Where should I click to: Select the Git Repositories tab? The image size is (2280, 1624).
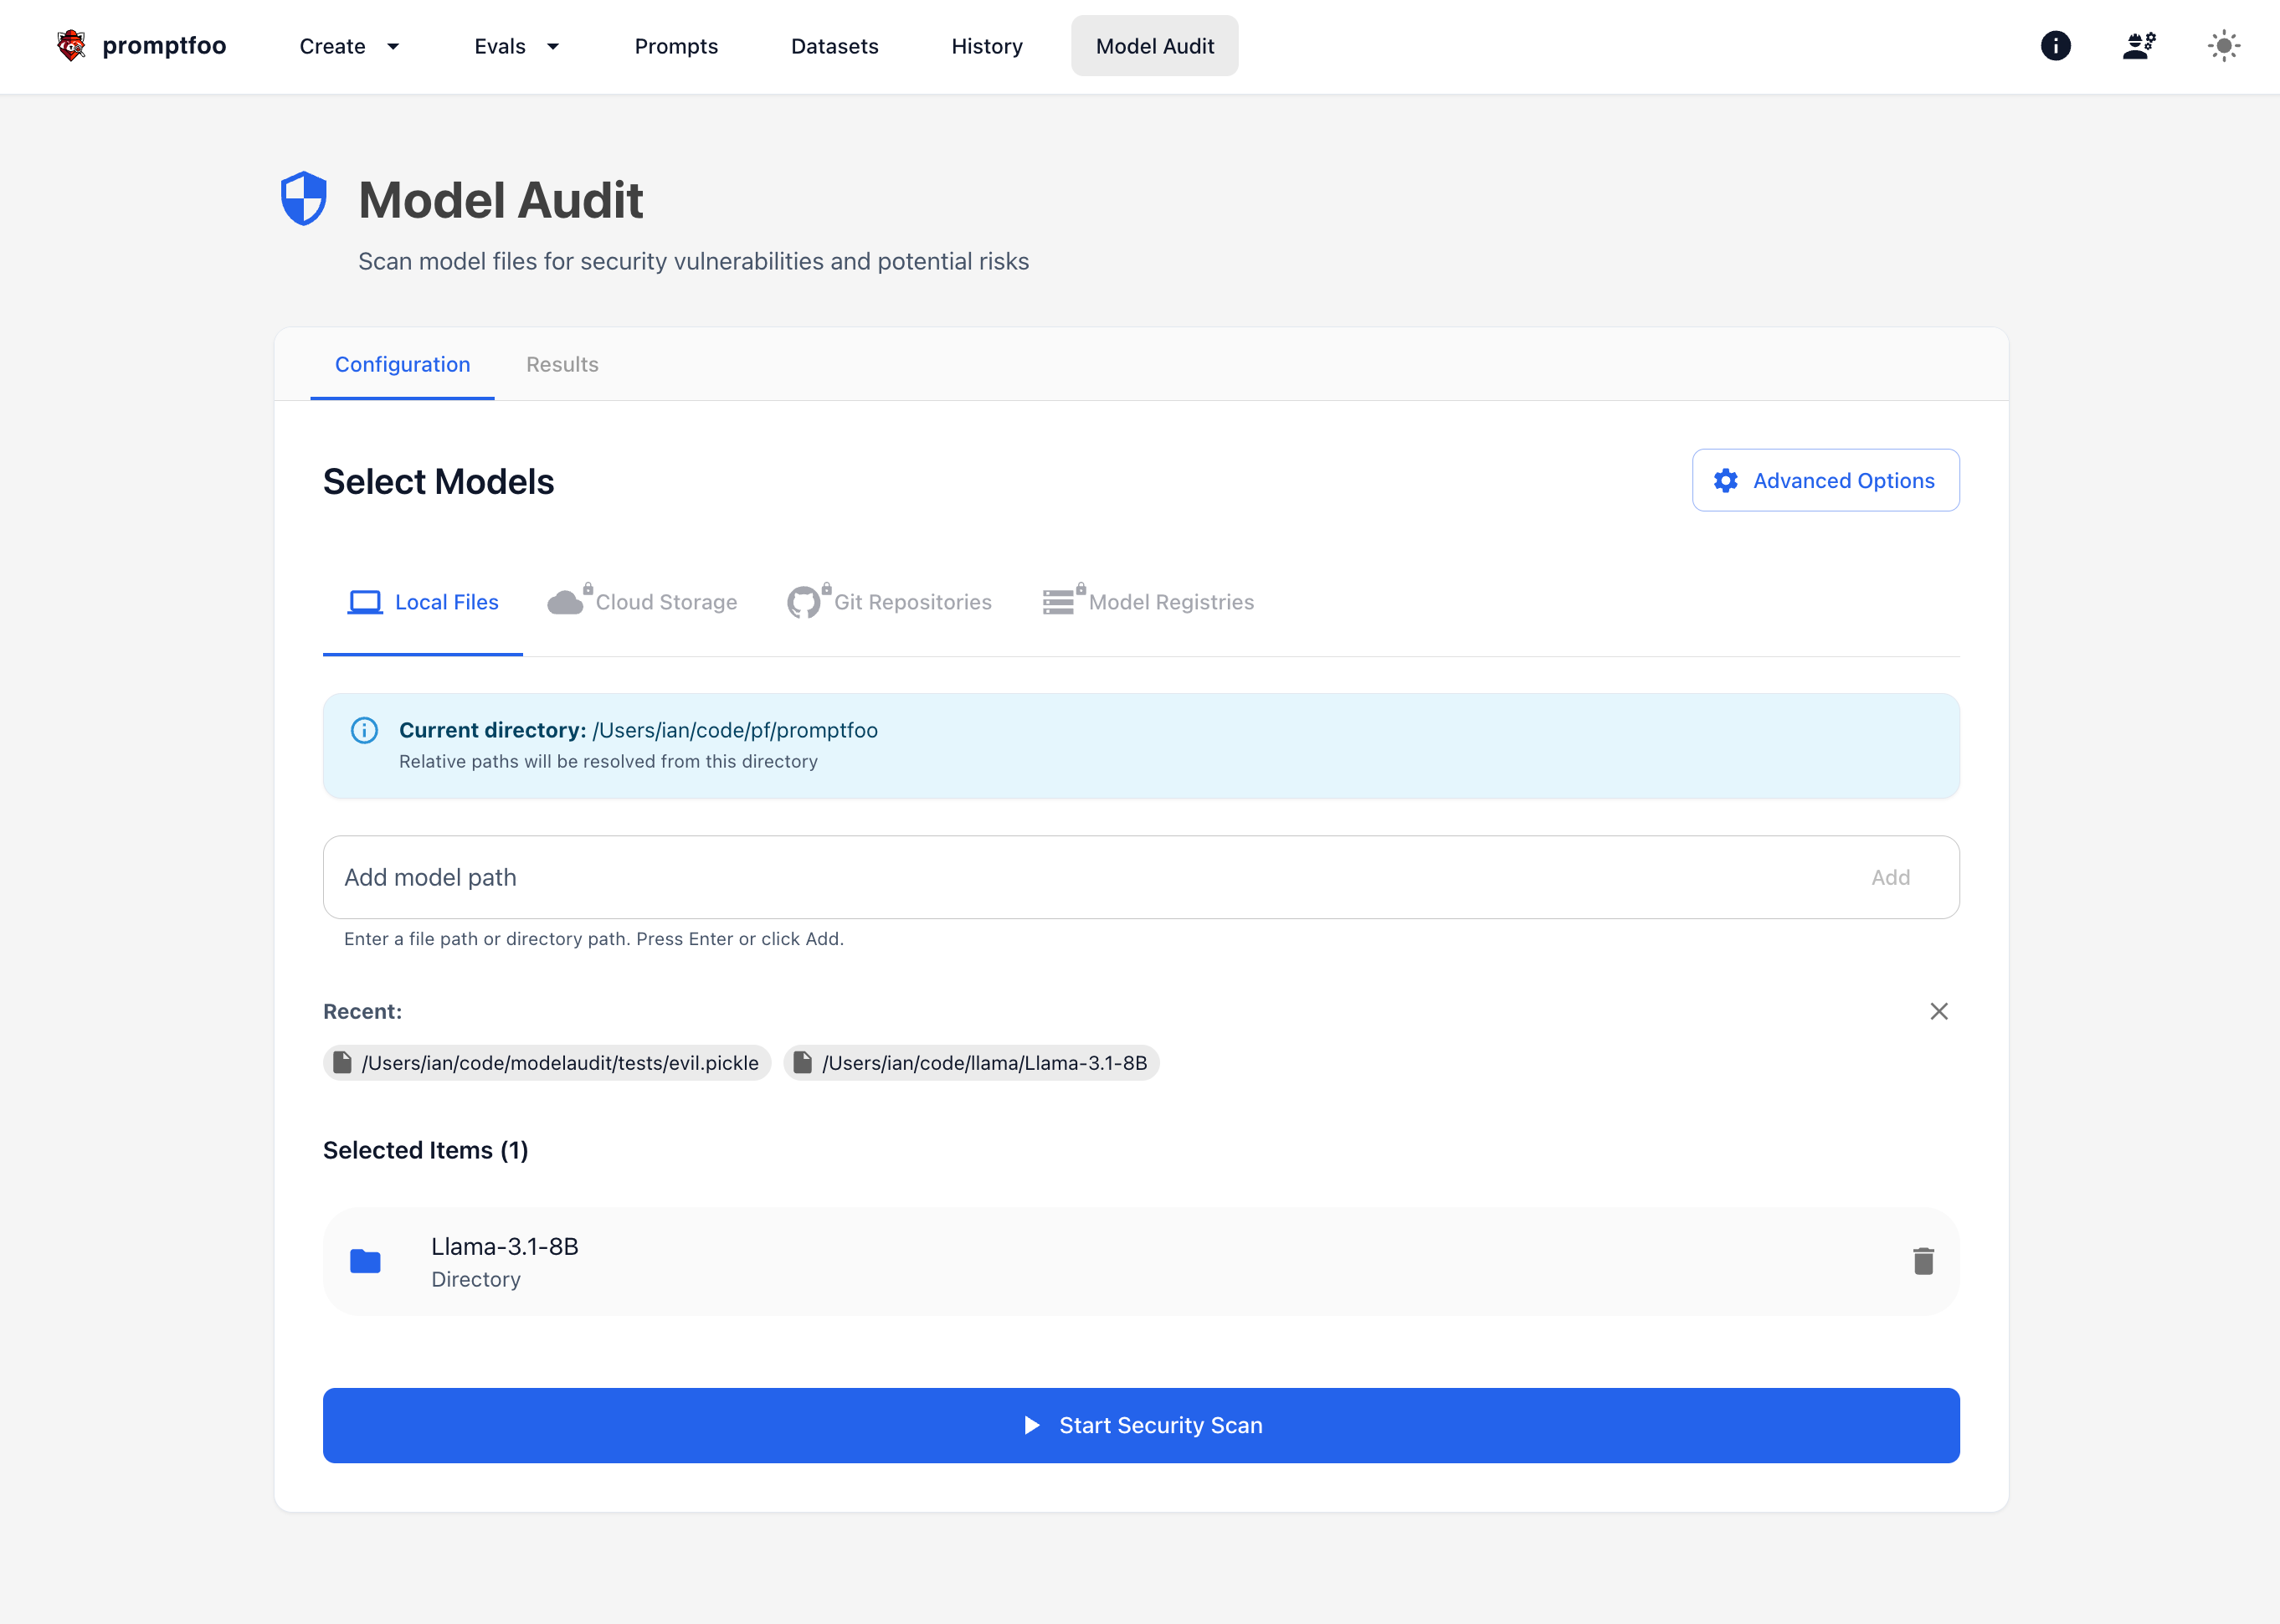[x=890, y=602]
